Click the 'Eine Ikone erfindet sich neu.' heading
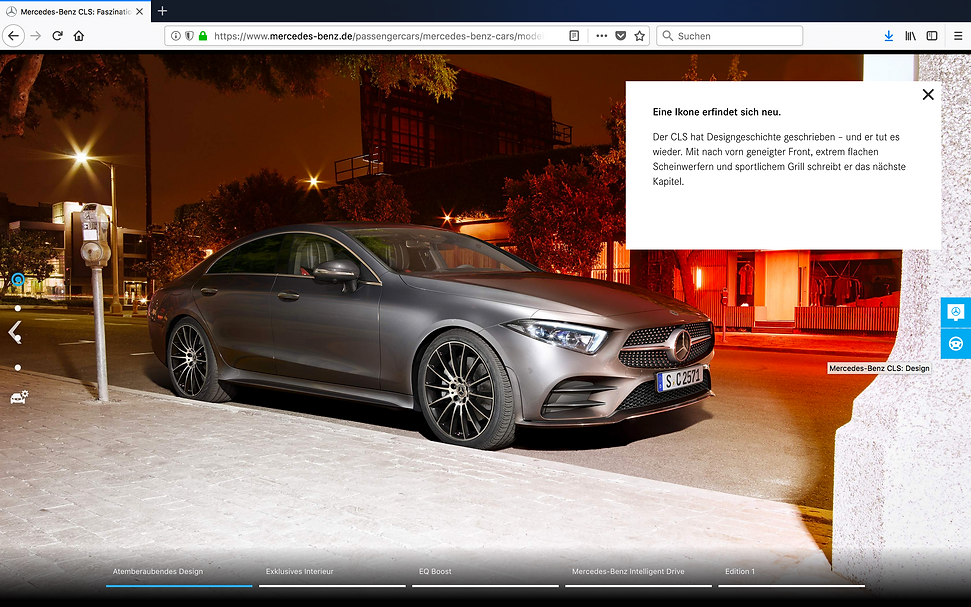971x607 pixels. click(716, 112)
